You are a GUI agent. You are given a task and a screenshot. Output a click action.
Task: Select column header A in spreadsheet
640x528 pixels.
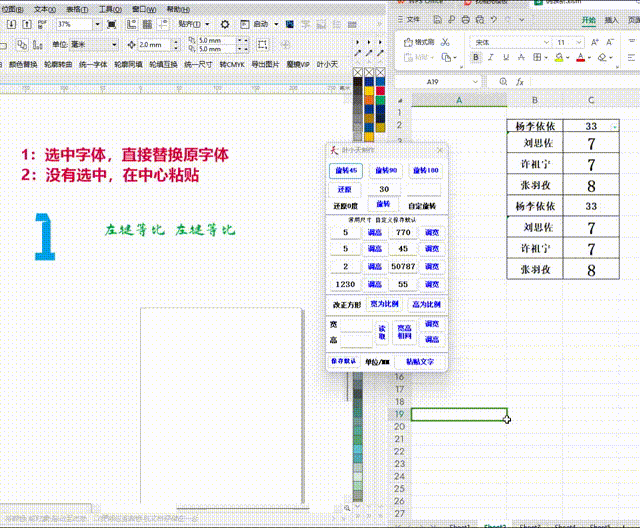coord(459,100)
